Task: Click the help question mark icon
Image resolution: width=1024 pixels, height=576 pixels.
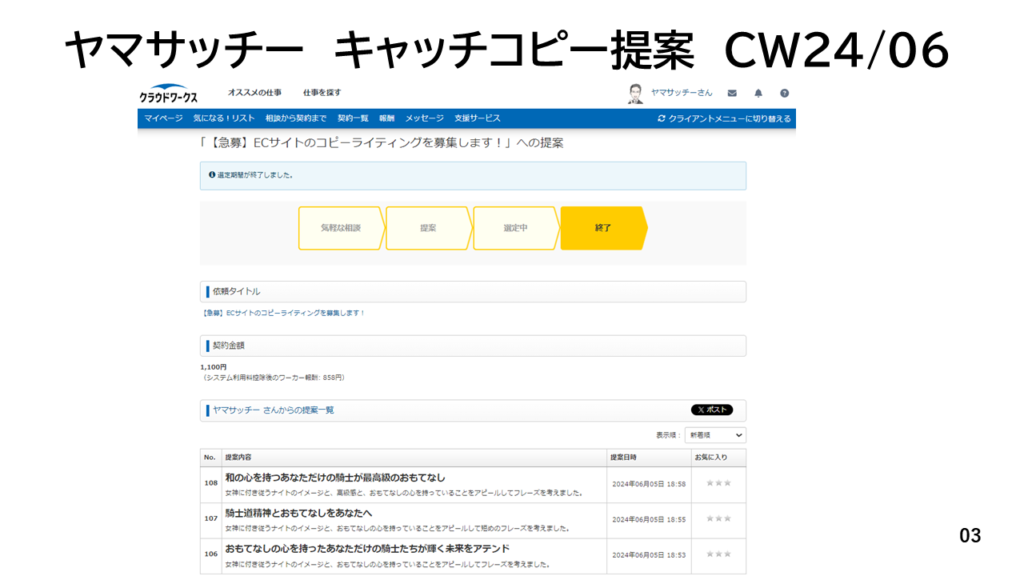Action: [784, 93]
